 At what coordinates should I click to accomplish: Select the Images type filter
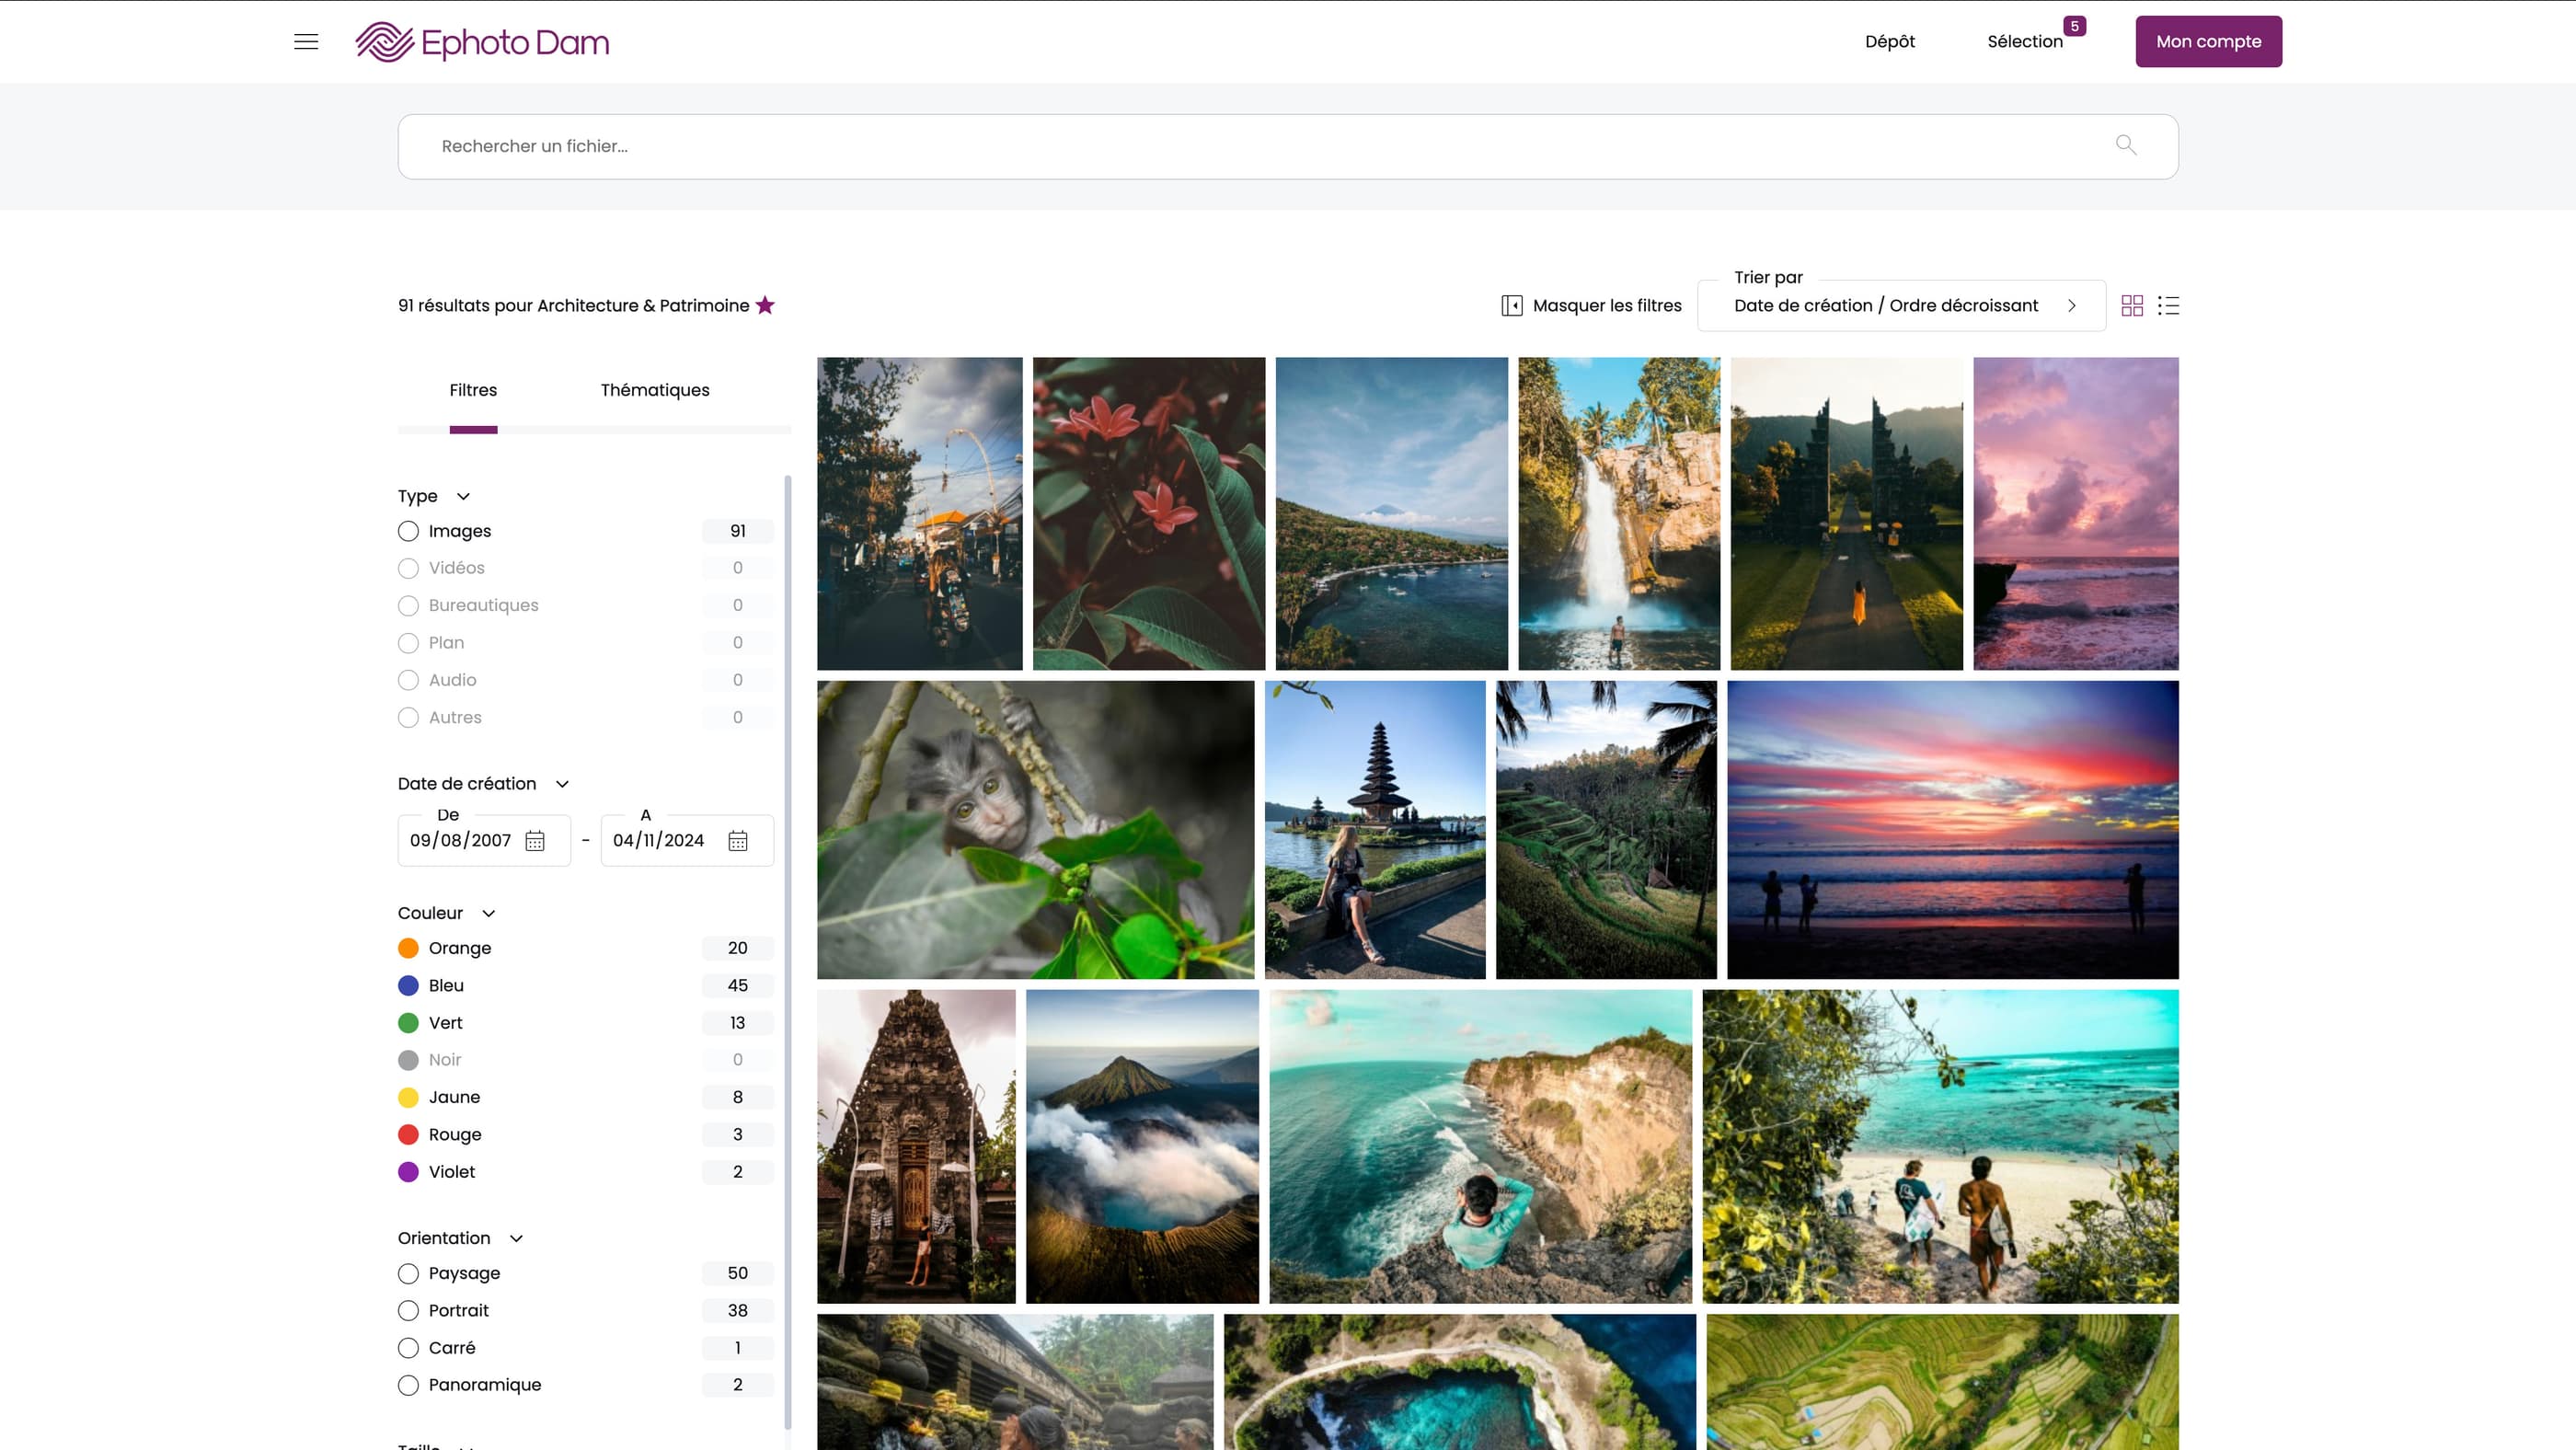(408, 531)
